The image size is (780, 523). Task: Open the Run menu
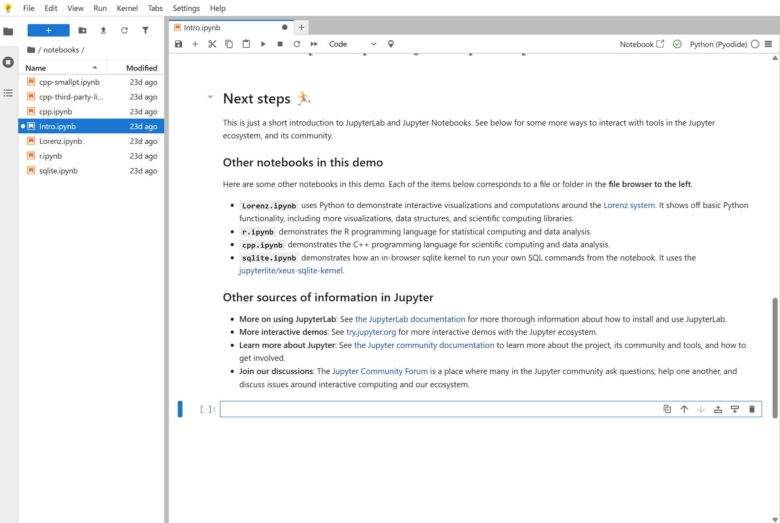[x=100, y=8]
